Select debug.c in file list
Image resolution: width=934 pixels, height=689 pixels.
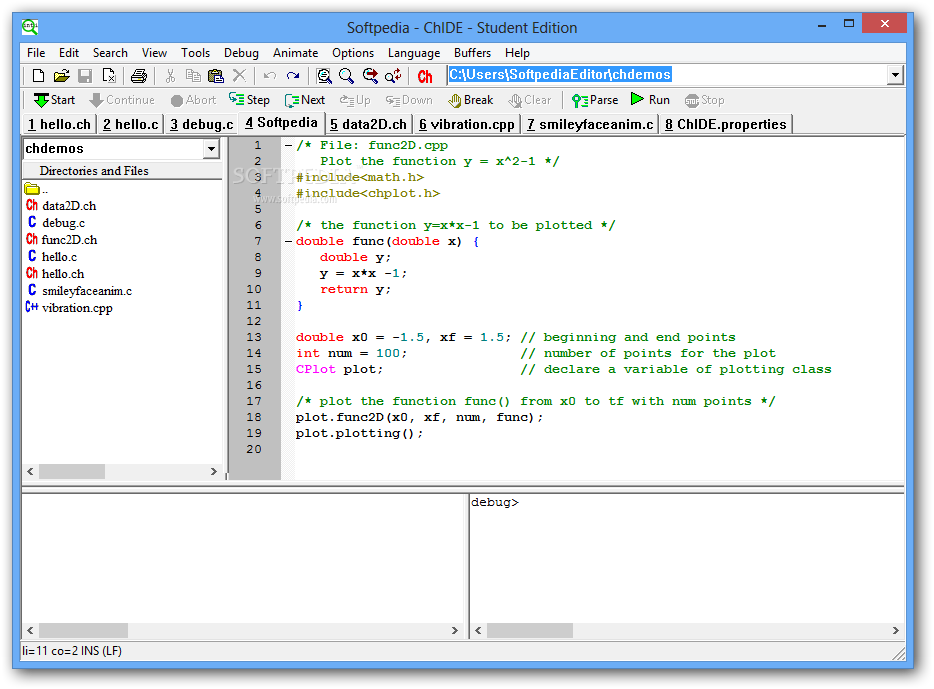[x=56, y=223]
